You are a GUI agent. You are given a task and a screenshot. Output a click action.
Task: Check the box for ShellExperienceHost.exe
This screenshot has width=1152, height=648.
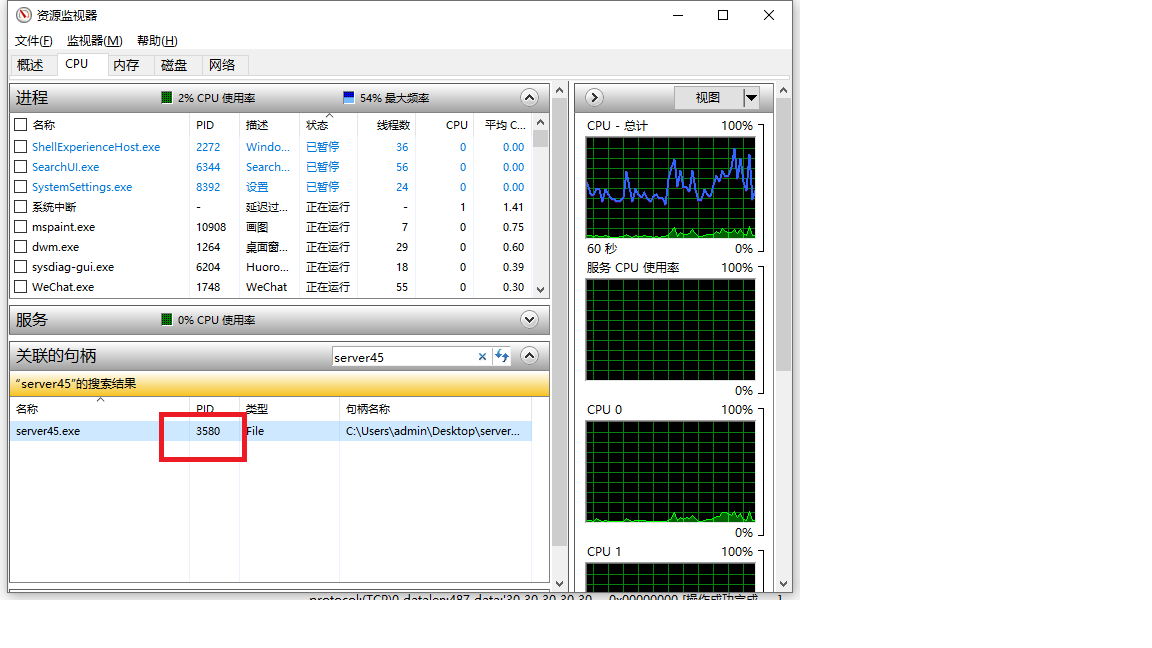click(21, 147)
